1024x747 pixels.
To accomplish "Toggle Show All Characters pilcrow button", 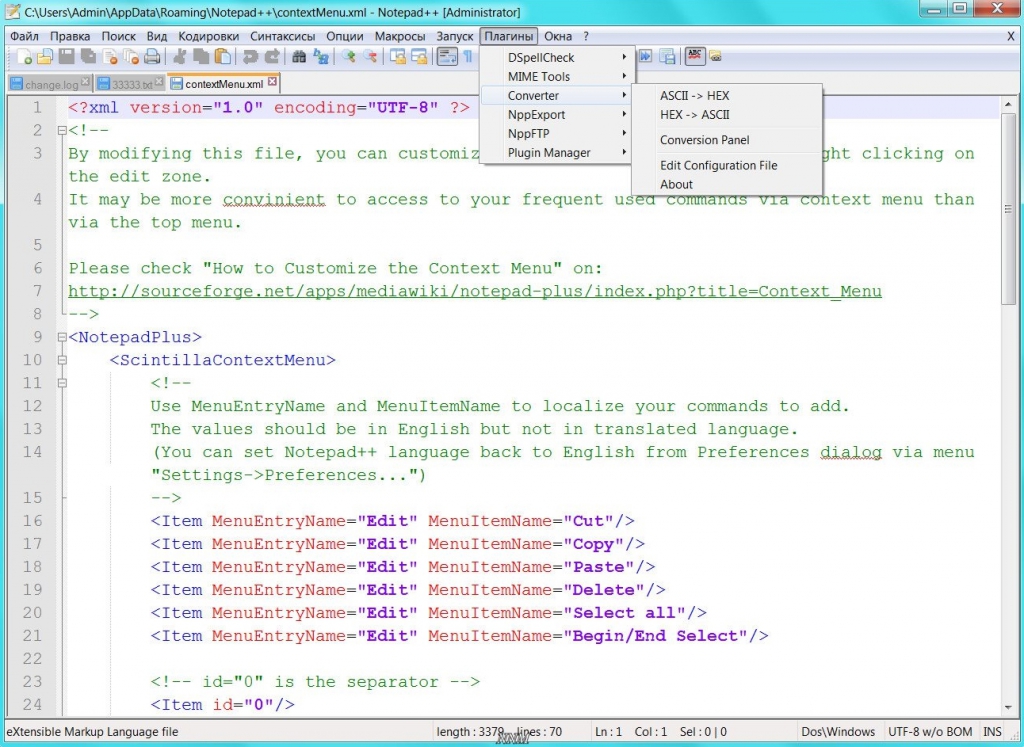I will 467,57.
